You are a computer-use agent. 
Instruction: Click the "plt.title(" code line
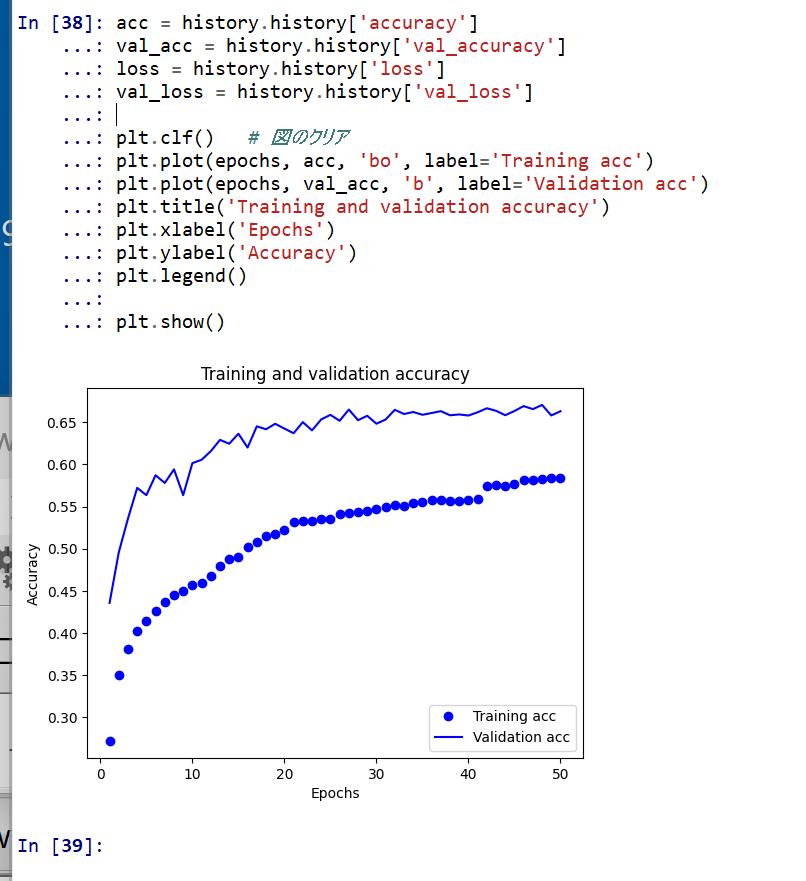[363, 208]
